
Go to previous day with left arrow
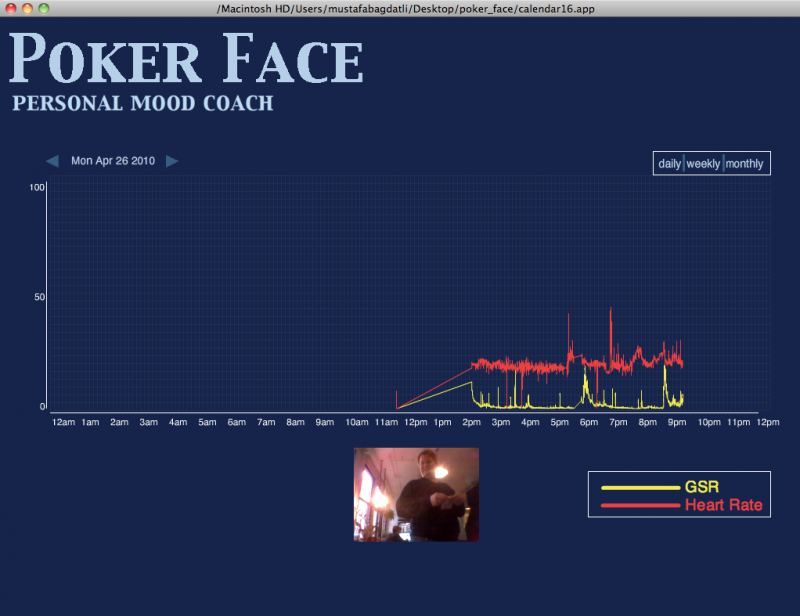(53, 161)
